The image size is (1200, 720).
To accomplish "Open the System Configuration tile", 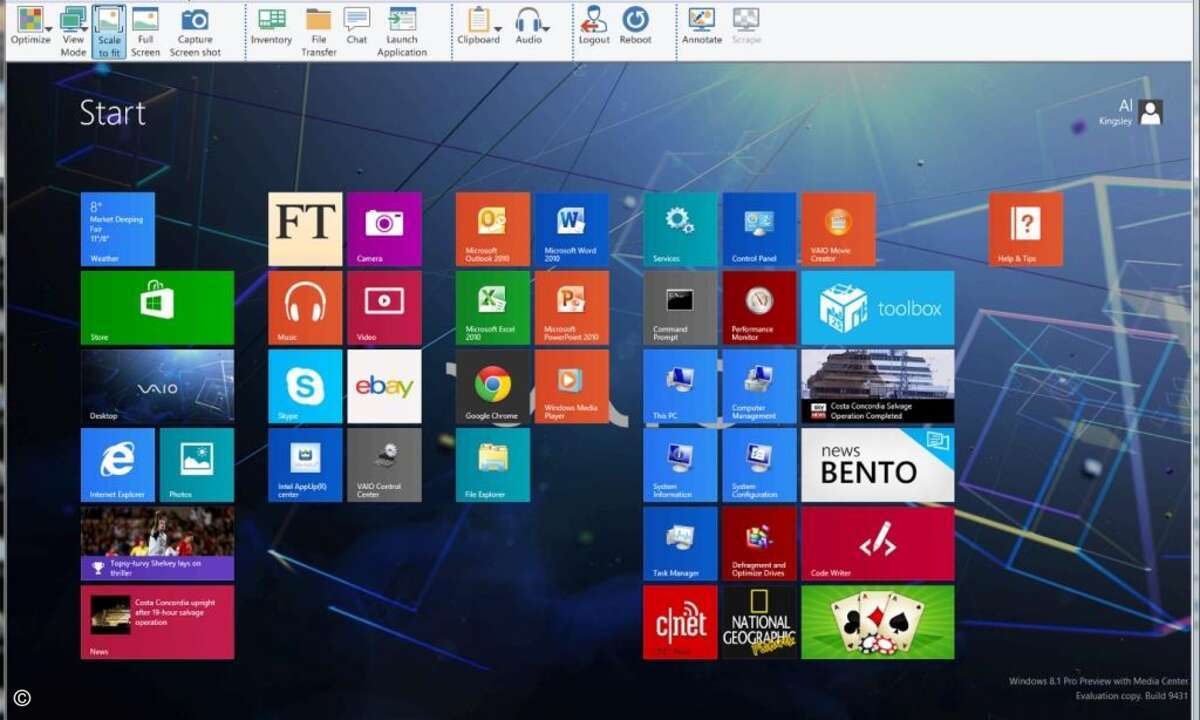I will (x=759, y=465).
